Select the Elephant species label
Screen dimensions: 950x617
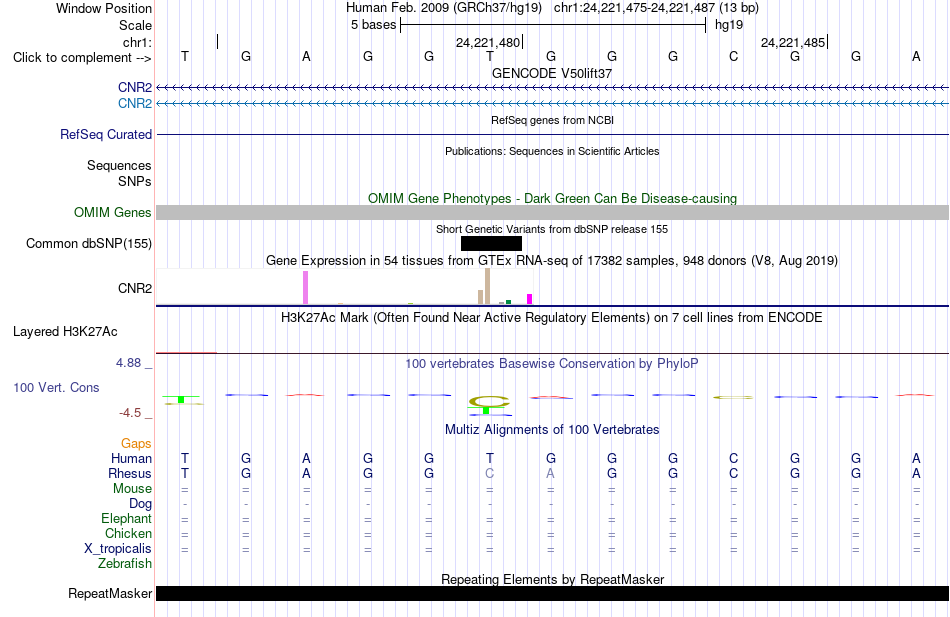click(x=127, y=519)
